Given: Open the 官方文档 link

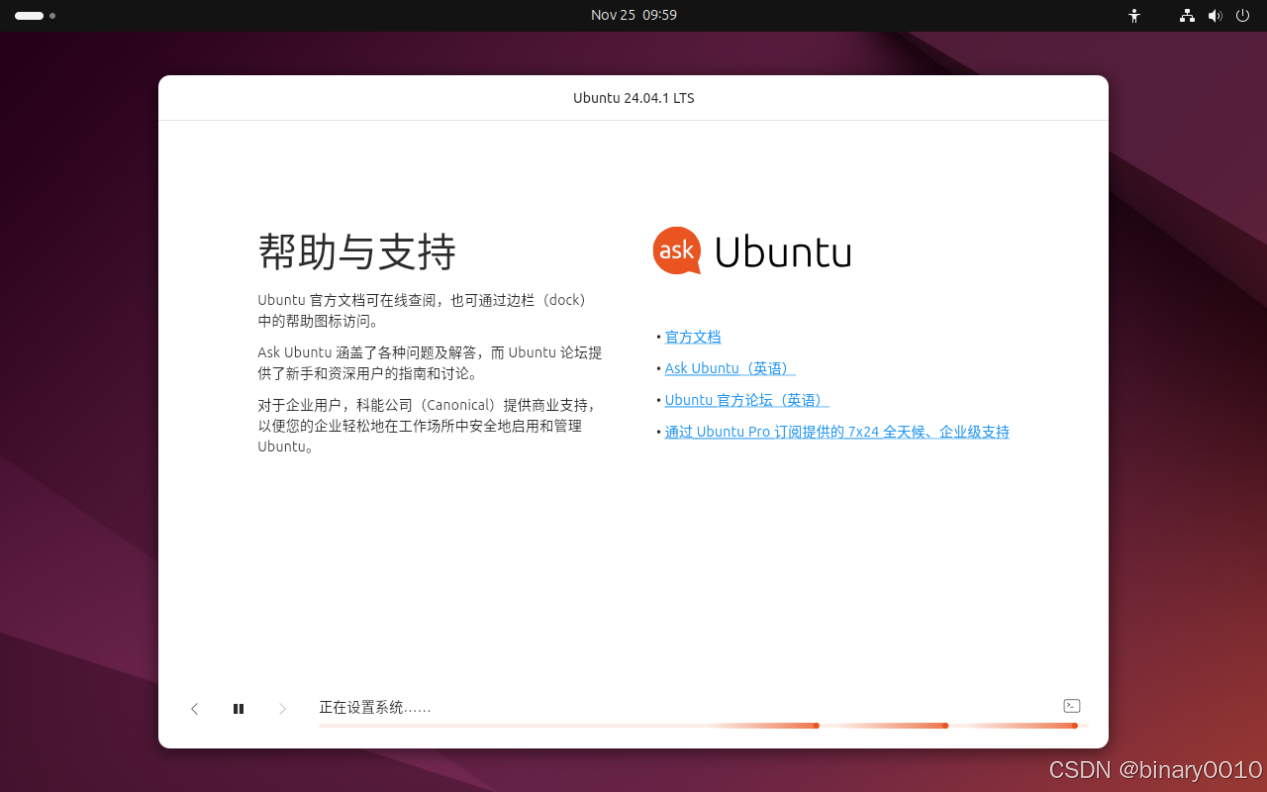Looking at the screenshot, I should pos(692,336).
